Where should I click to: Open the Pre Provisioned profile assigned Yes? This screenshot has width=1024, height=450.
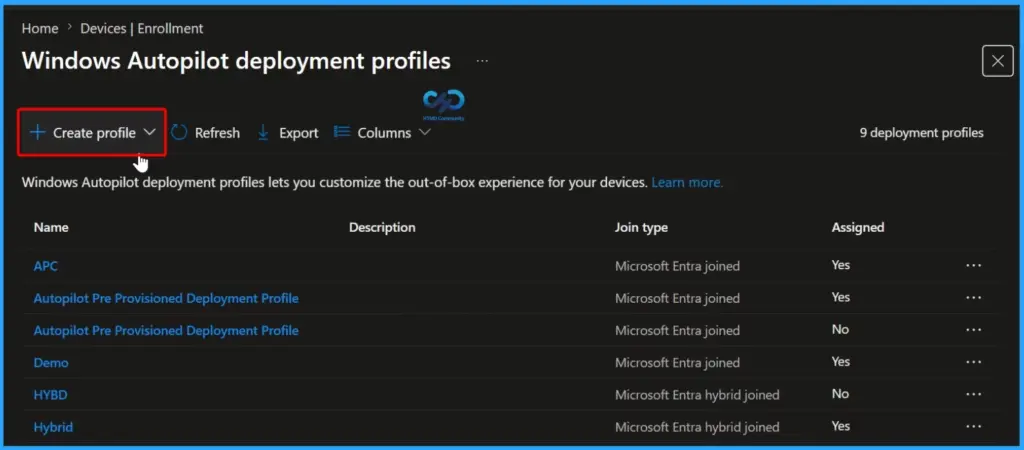[x=166, y=298]
